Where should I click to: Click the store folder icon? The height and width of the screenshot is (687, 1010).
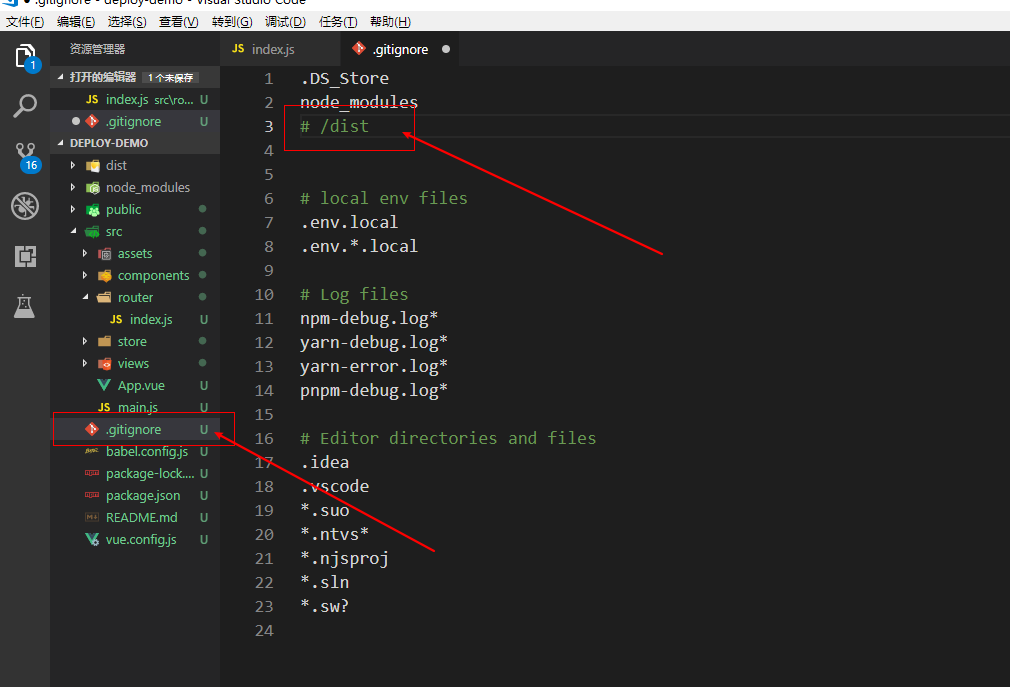click(104, 341)
